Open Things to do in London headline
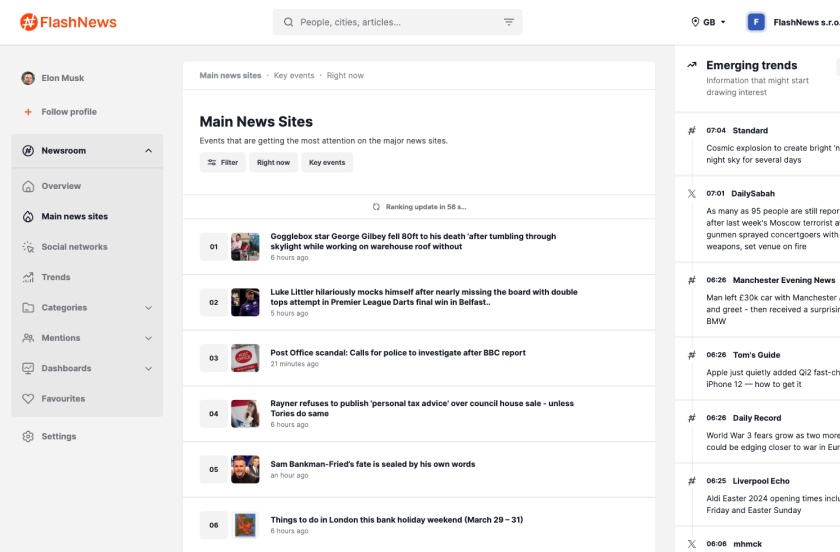 pos(397,520)
